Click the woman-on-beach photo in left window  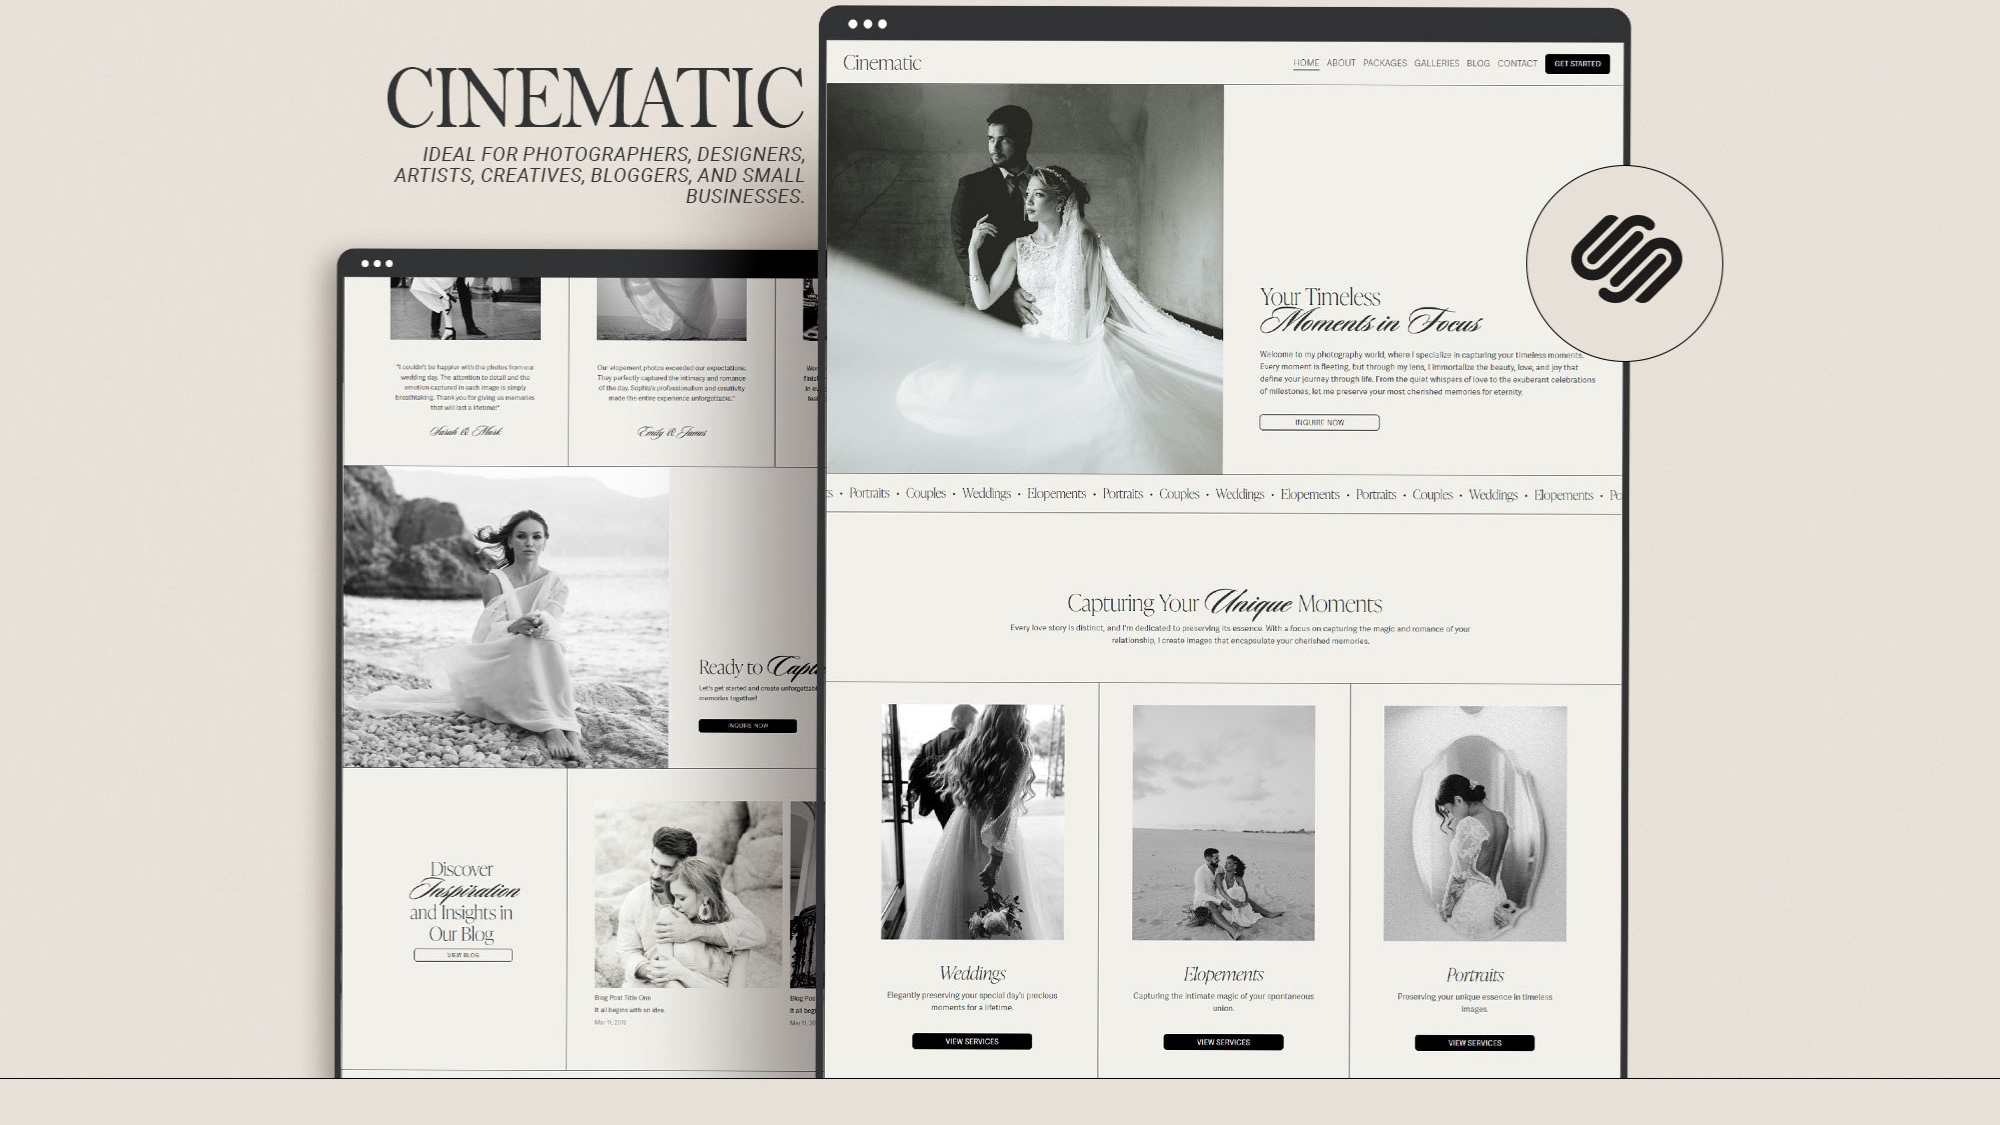point(506,617)
